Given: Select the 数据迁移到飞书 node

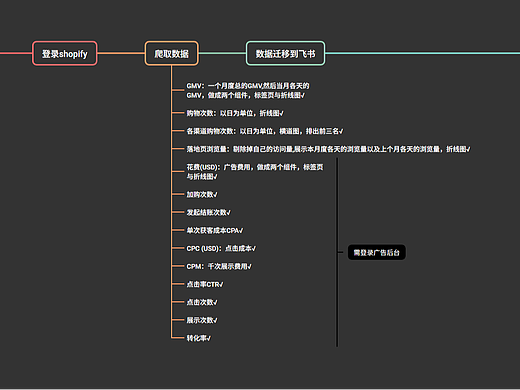Looking at the screenshot, I should pyautogui.click(x=285, y=53).
